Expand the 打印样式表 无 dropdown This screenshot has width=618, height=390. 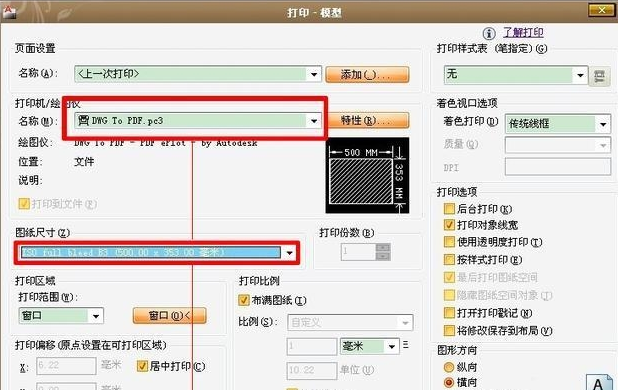pos(580,75)
